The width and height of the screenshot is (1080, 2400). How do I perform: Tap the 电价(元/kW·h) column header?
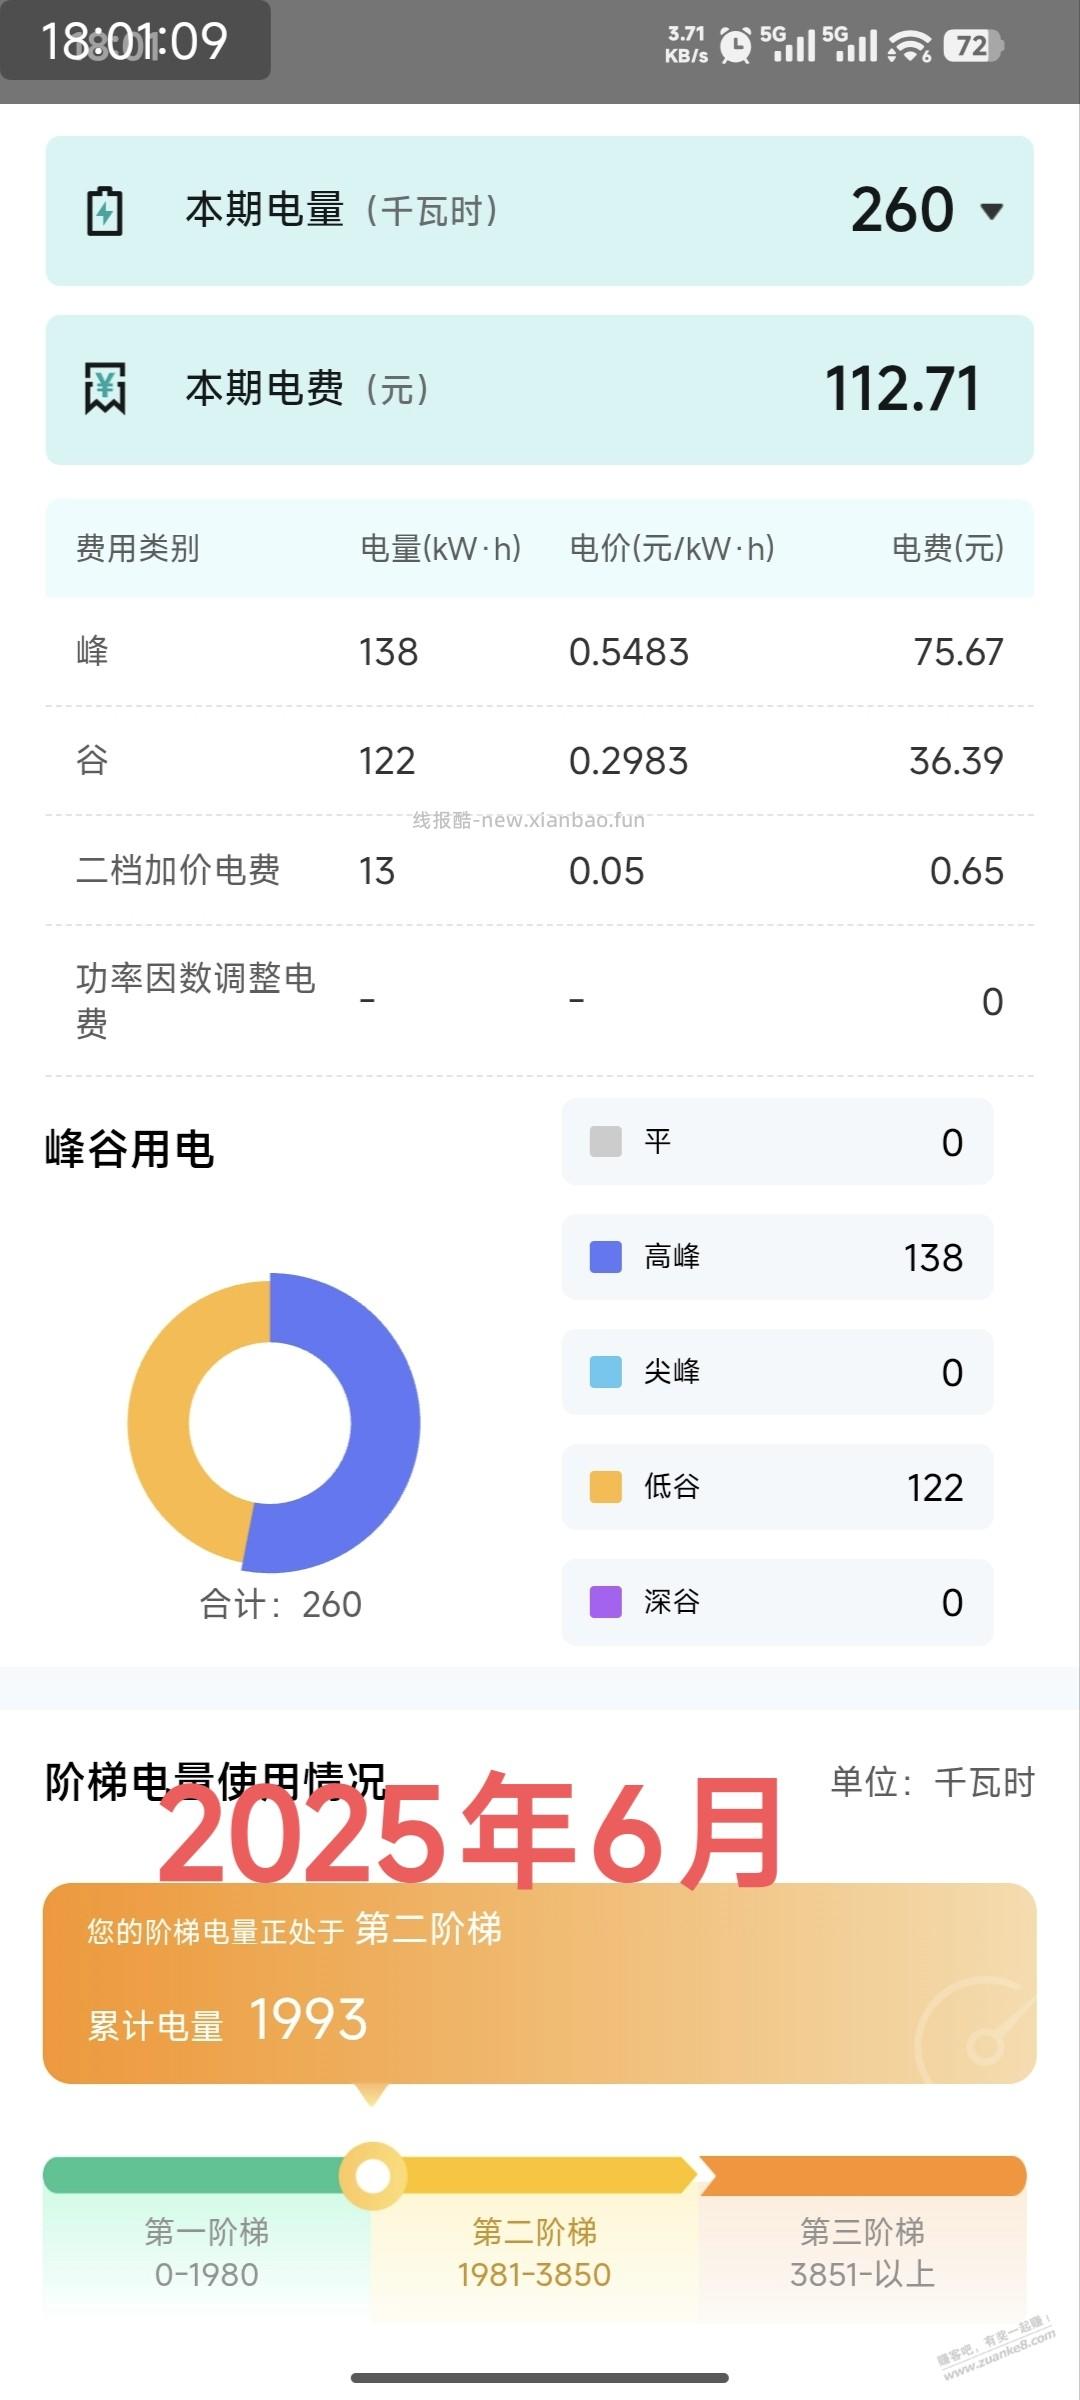672,548
